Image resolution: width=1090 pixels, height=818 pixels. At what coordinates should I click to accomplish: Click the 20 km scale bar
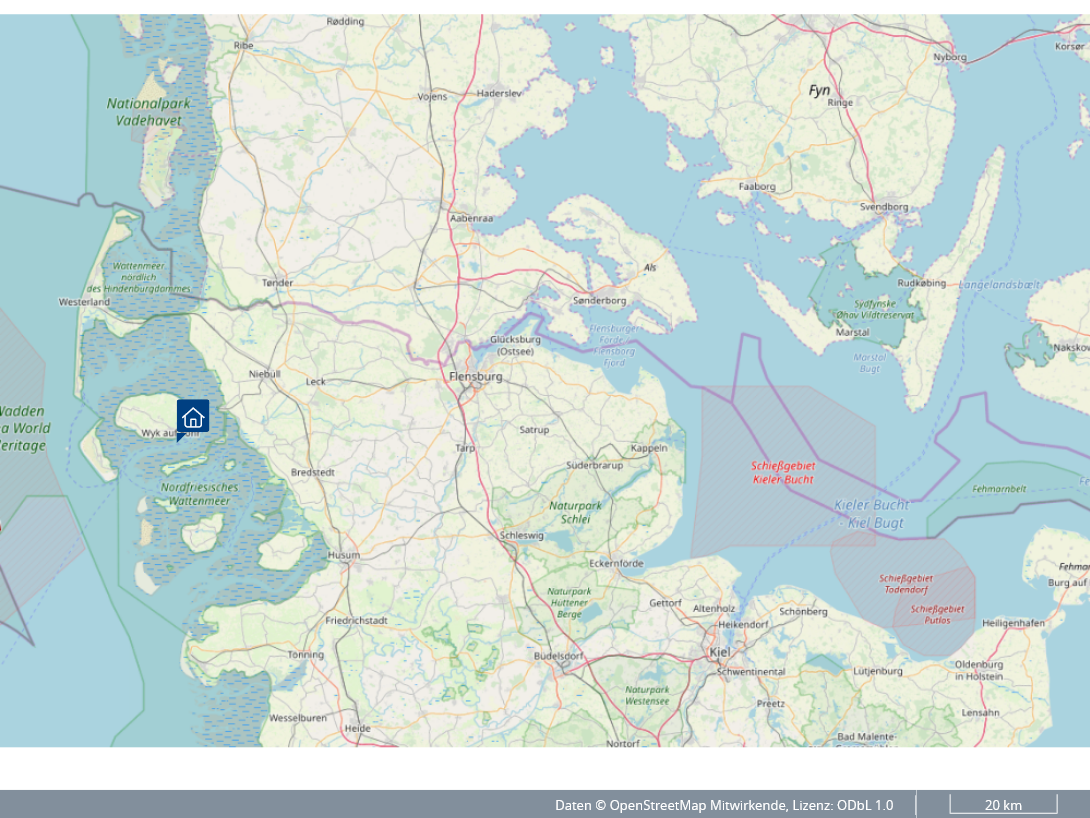pyautogui.click(x=1003, y=805)
